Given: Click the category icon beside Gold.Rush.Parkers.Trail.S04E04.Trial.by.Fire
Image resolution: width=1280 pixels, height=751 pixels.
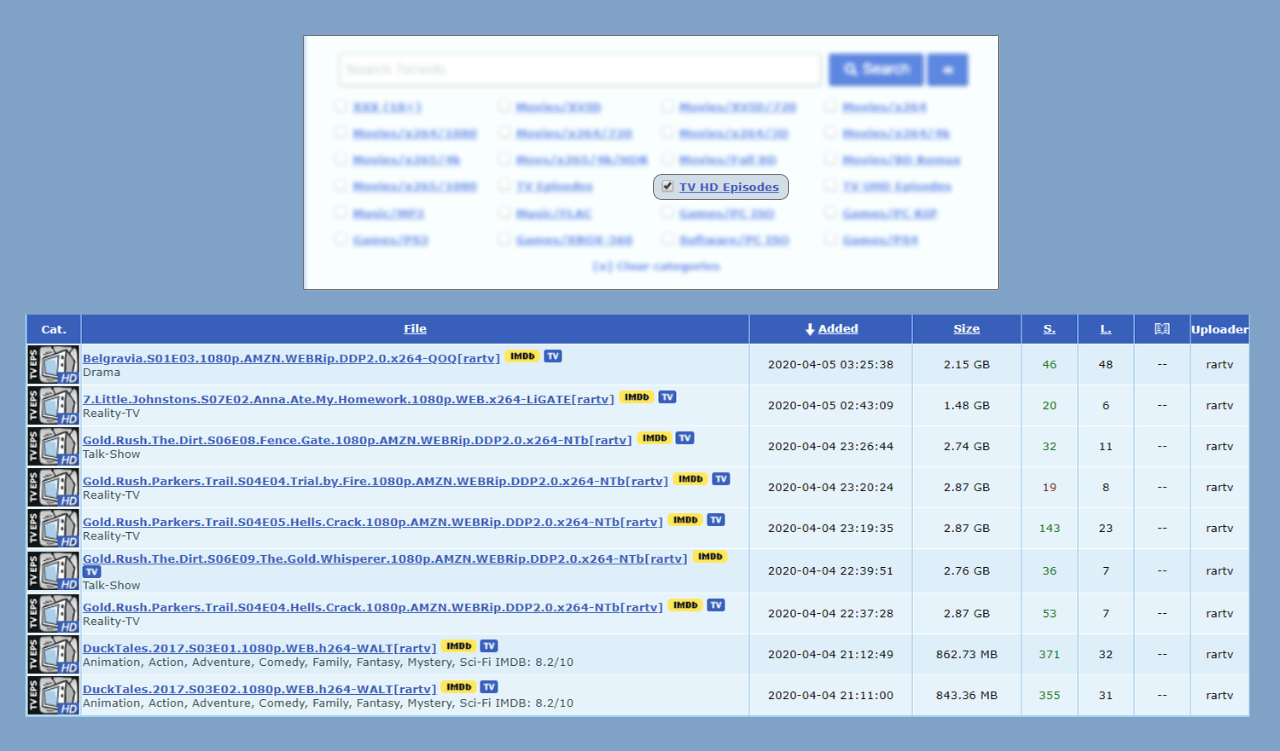Looking at the screenshot, I should point(53,487).
